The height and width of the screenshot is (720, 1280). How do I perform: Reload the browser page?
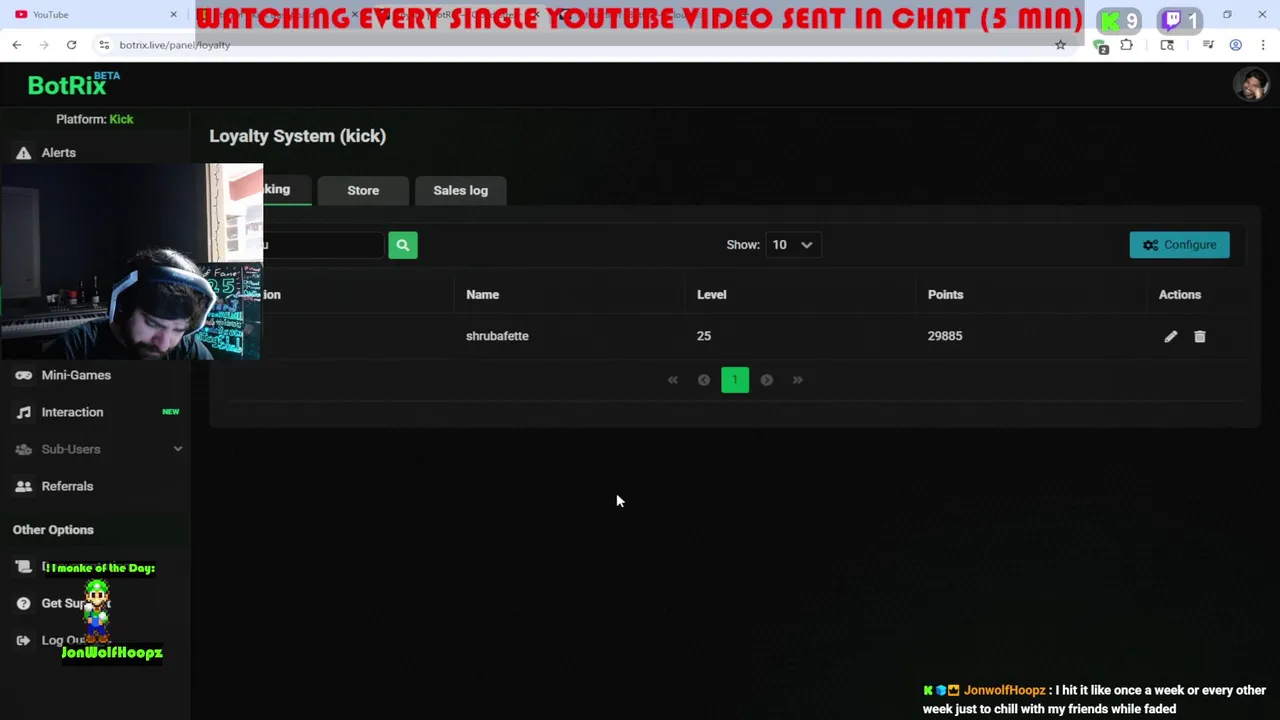[x=71, y=45]
